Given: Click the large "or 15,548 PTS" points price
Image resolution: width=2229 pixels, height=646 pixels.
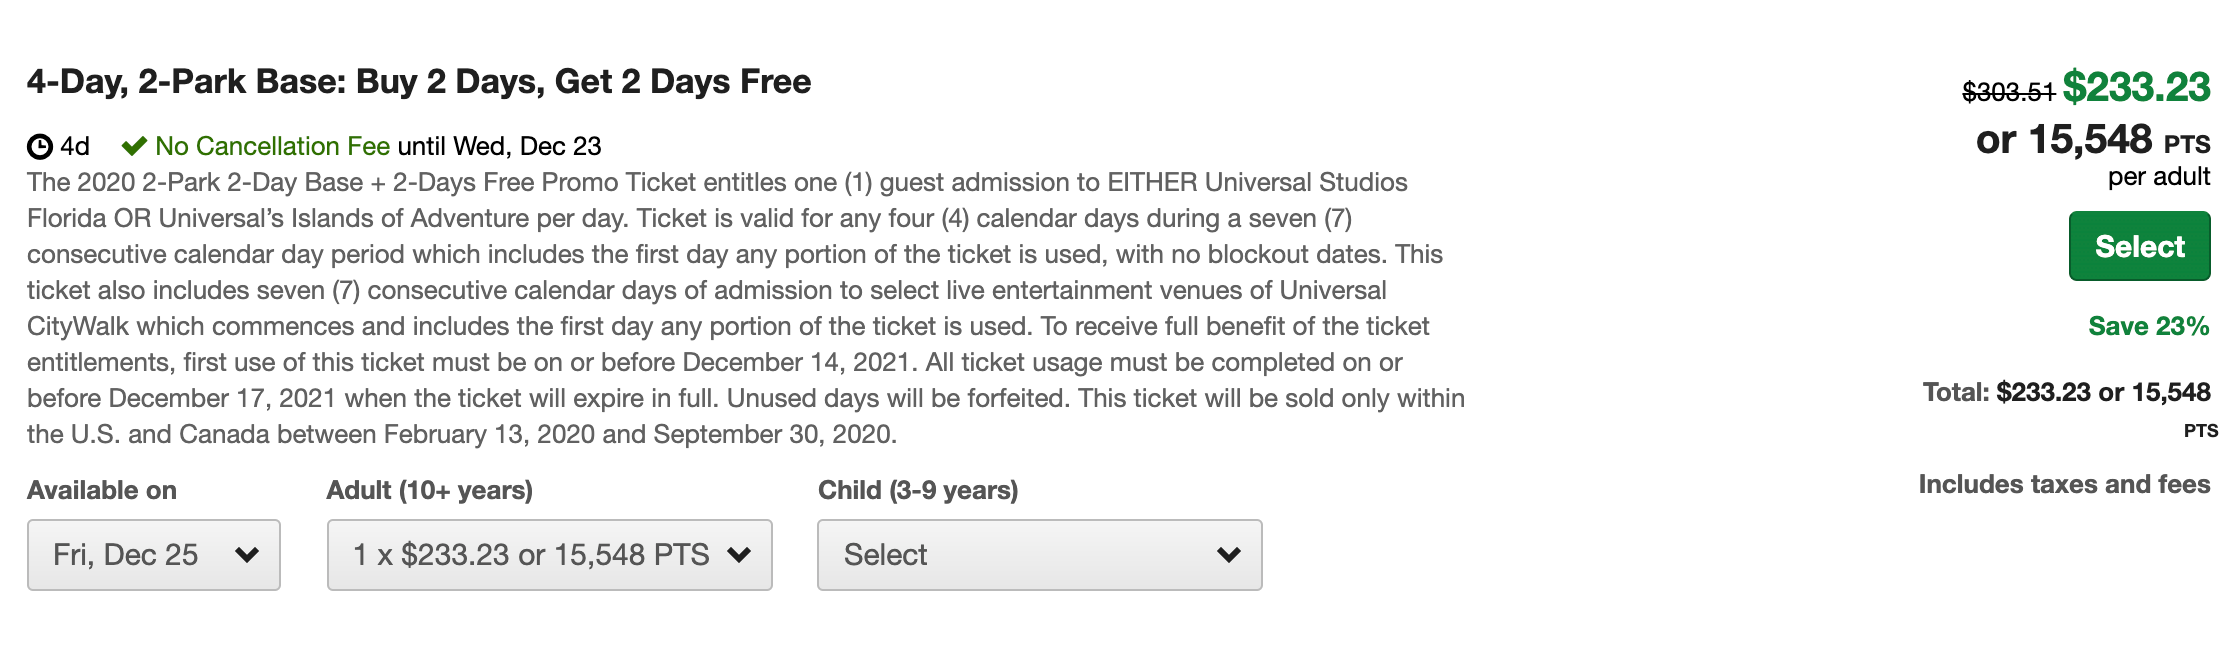Looking at the screenshot, I should (2092, 140).
